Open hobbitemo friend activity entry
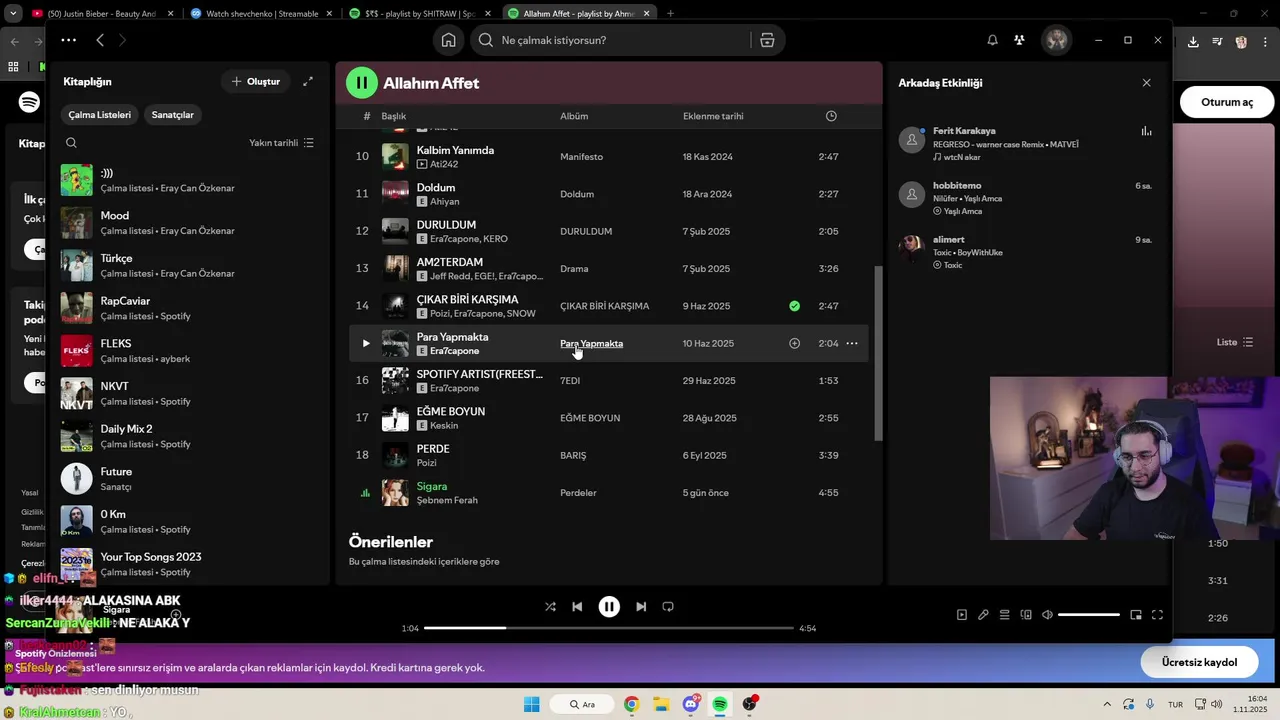 (1026, 198)
